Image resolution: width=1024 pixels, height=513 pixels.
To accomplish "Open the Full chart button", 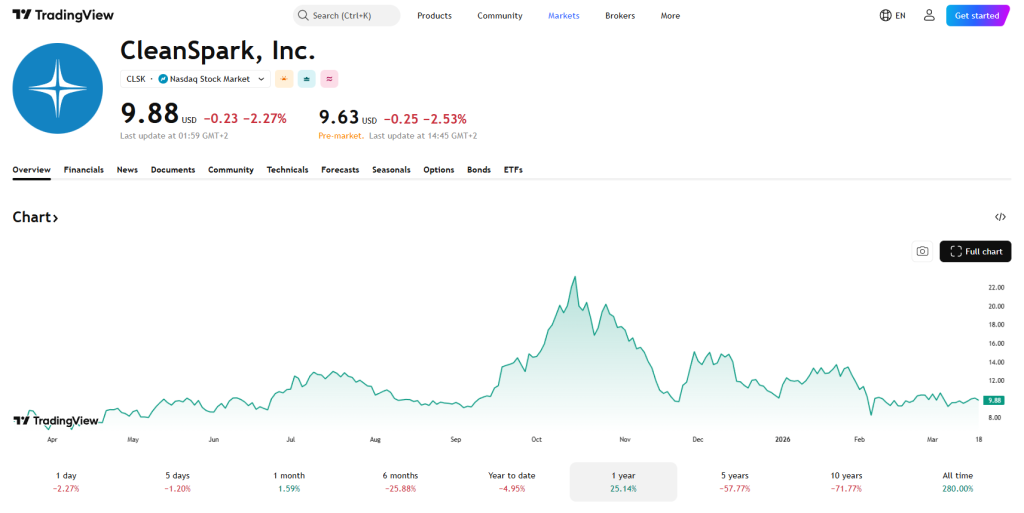I will [x=976, y=251].
